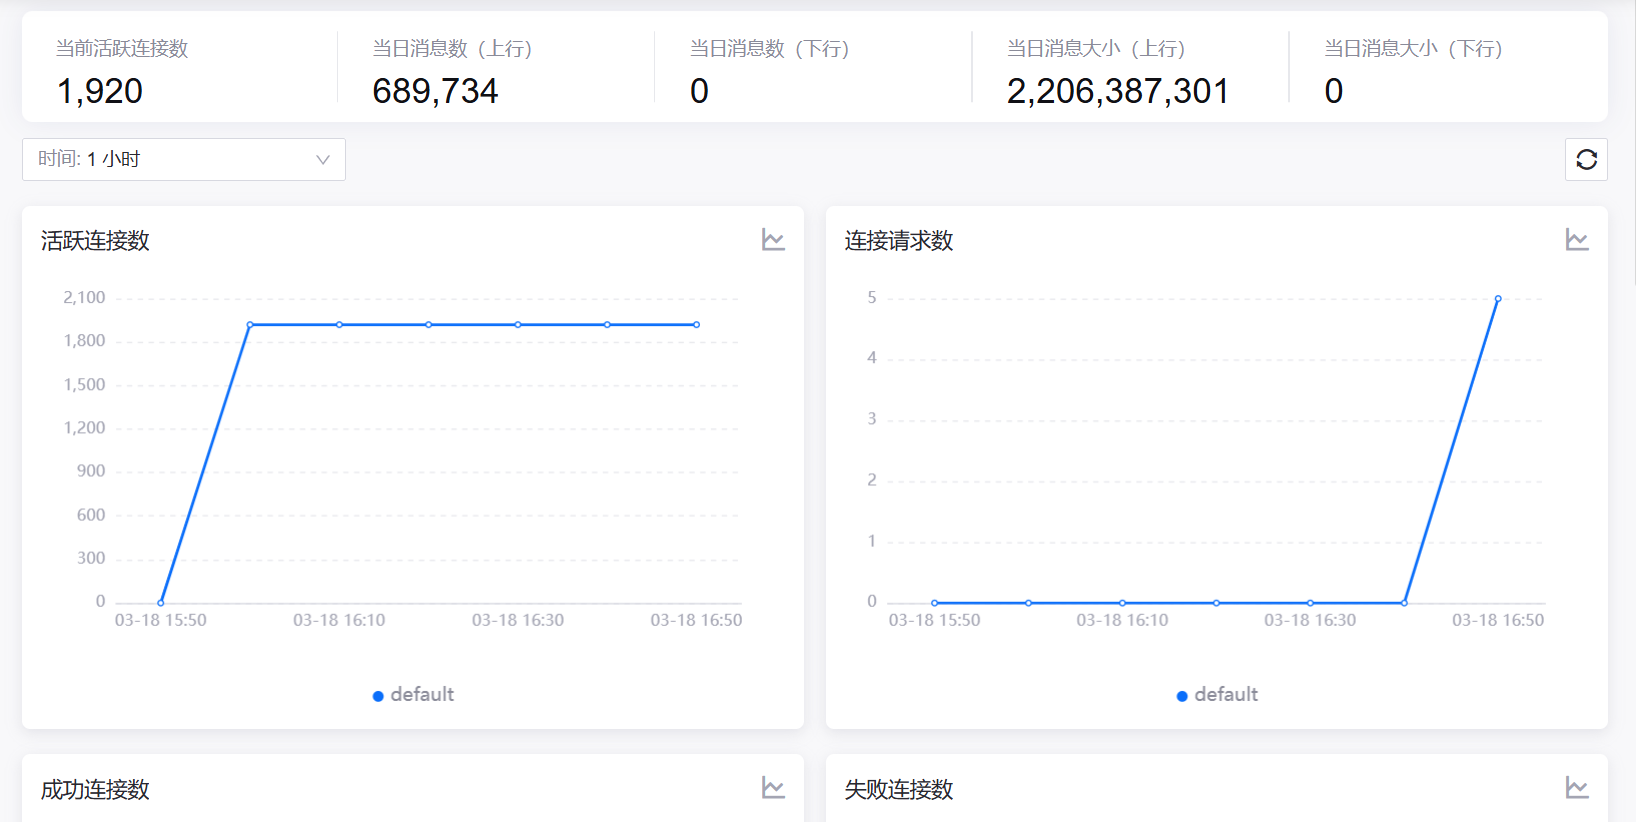Toggle default series in 活跃连接数 legend
This screenshot has height=822, width=1636.
[x=422, y=695]
